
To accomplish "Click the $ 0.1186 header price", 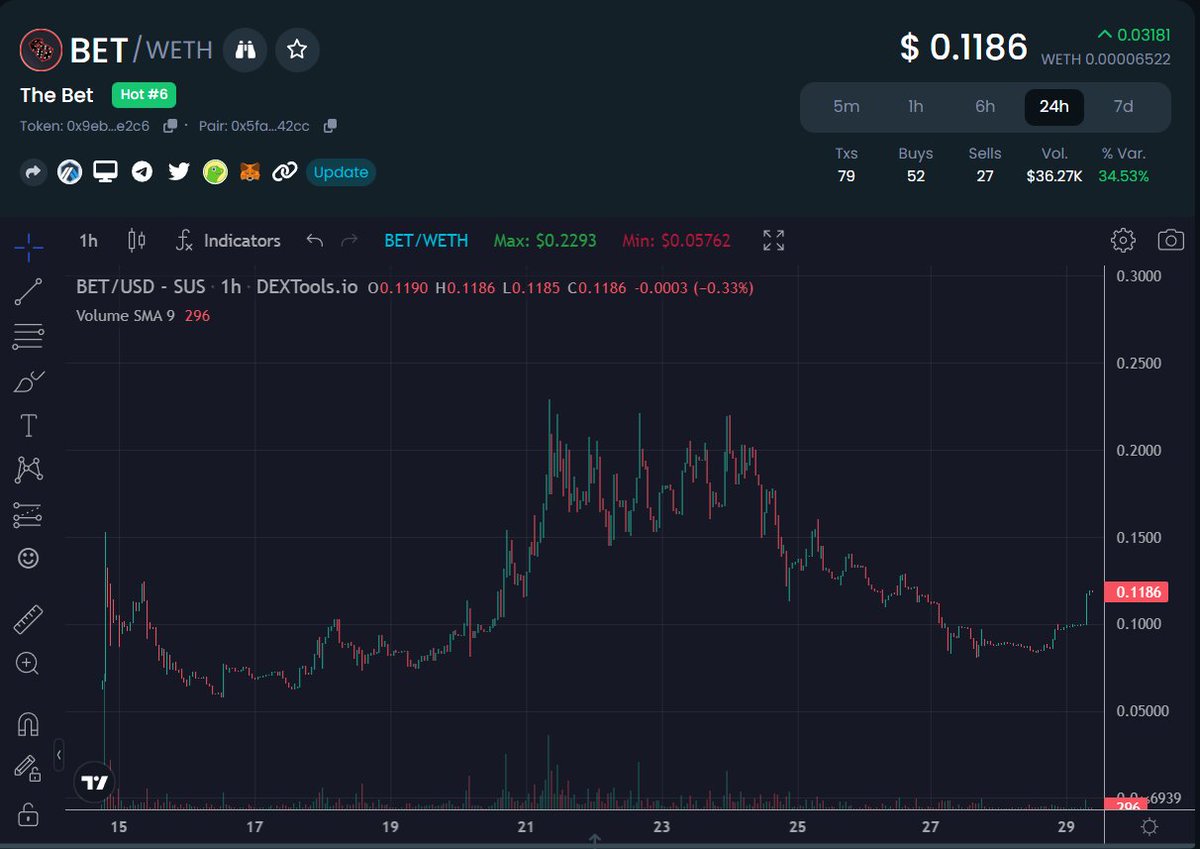I will (964, 47).
